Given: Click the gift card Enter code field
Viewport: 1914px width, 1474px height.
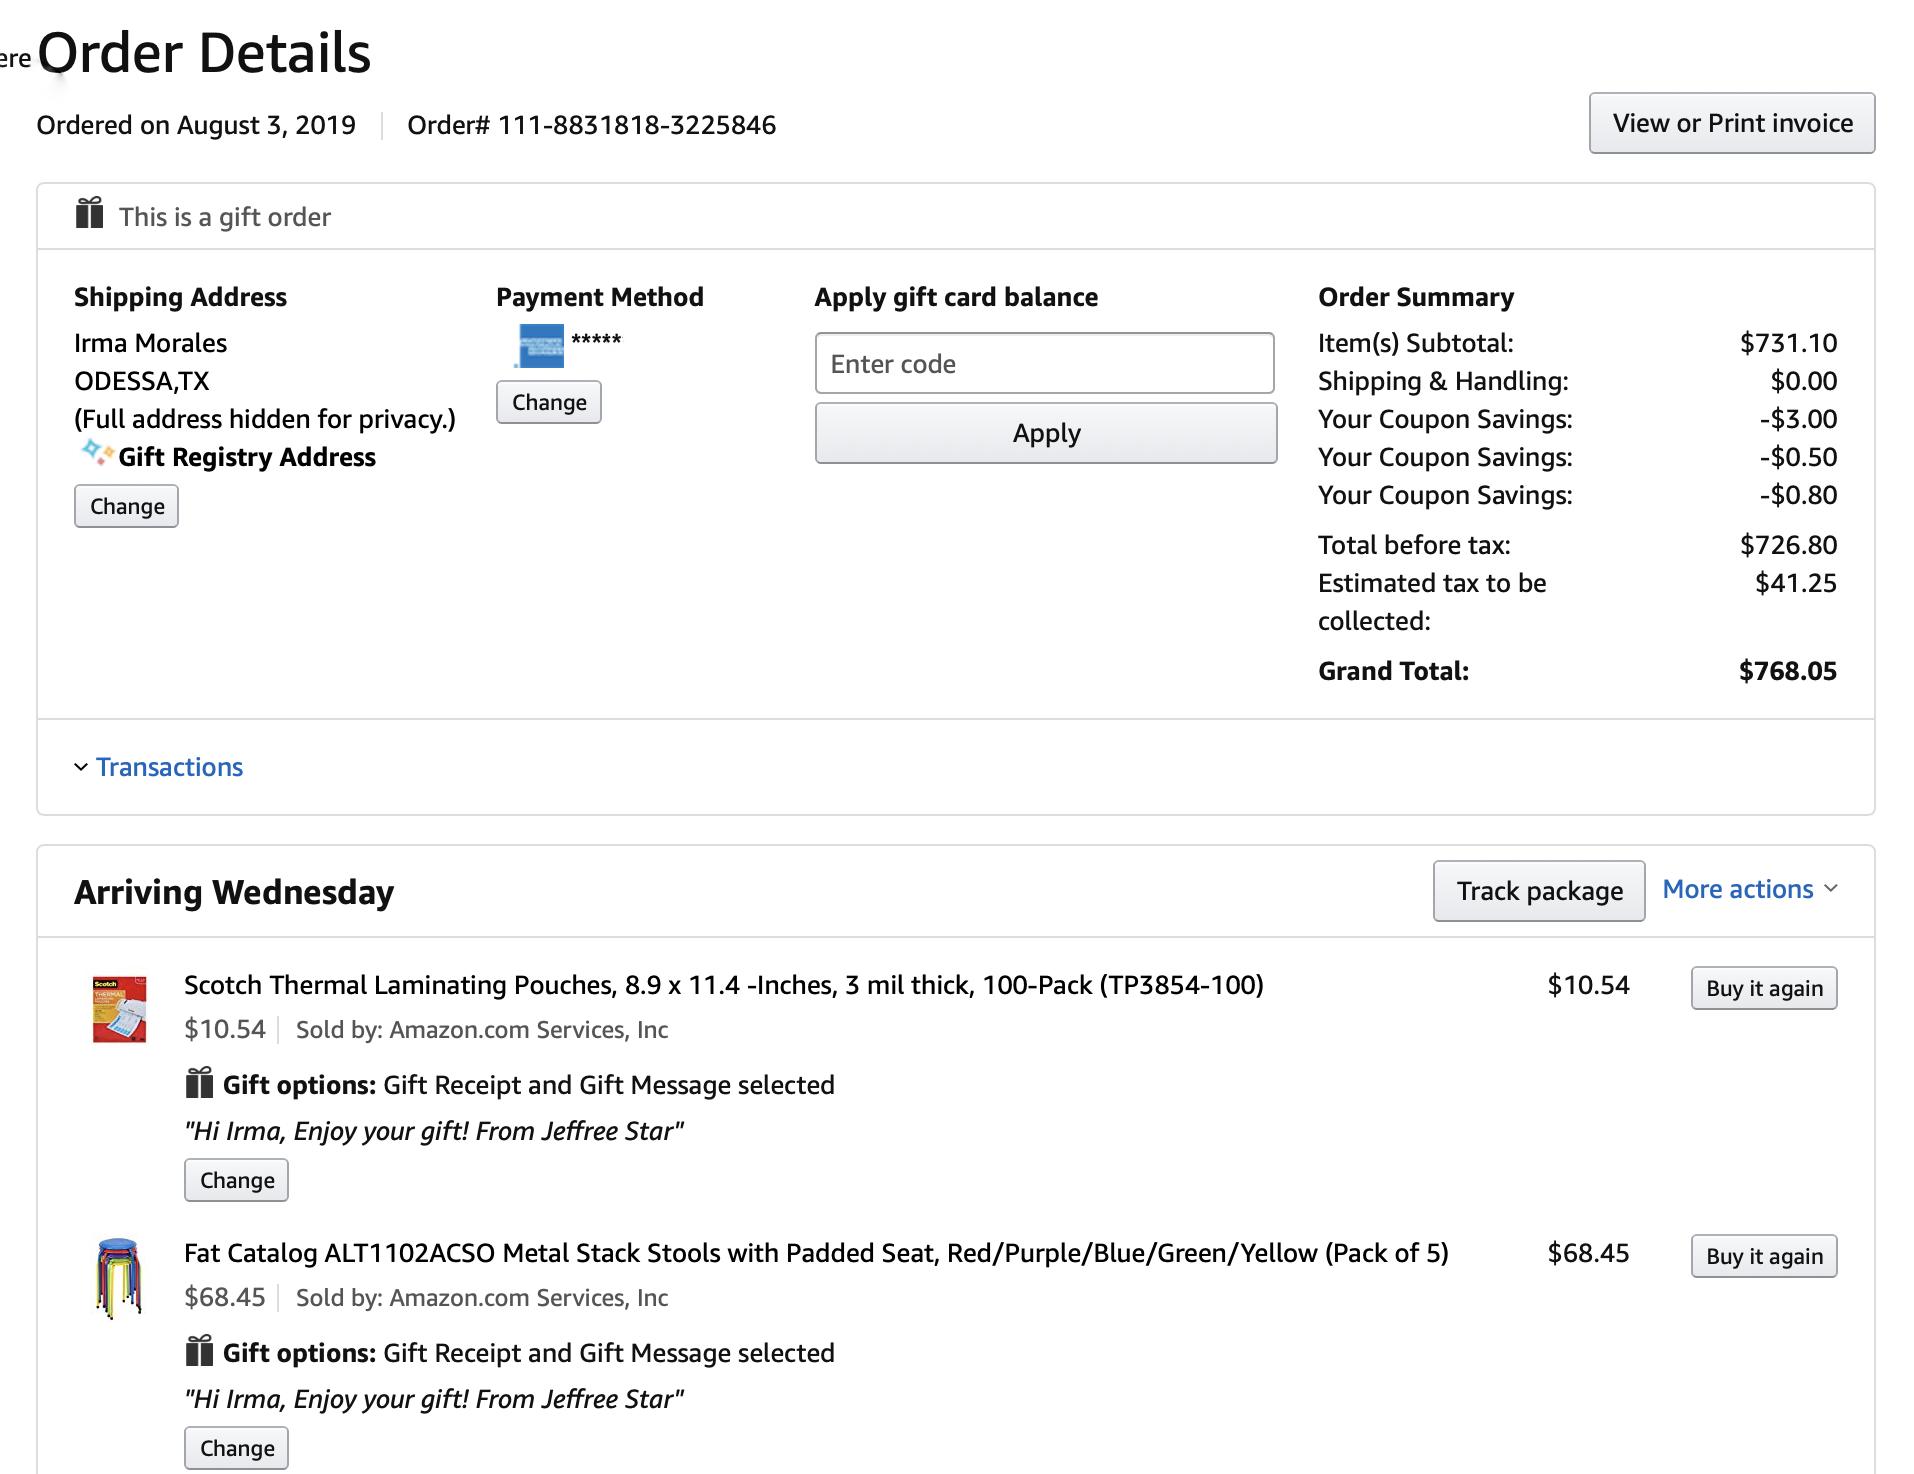Looking at the screenshot, I should 1045,363.
